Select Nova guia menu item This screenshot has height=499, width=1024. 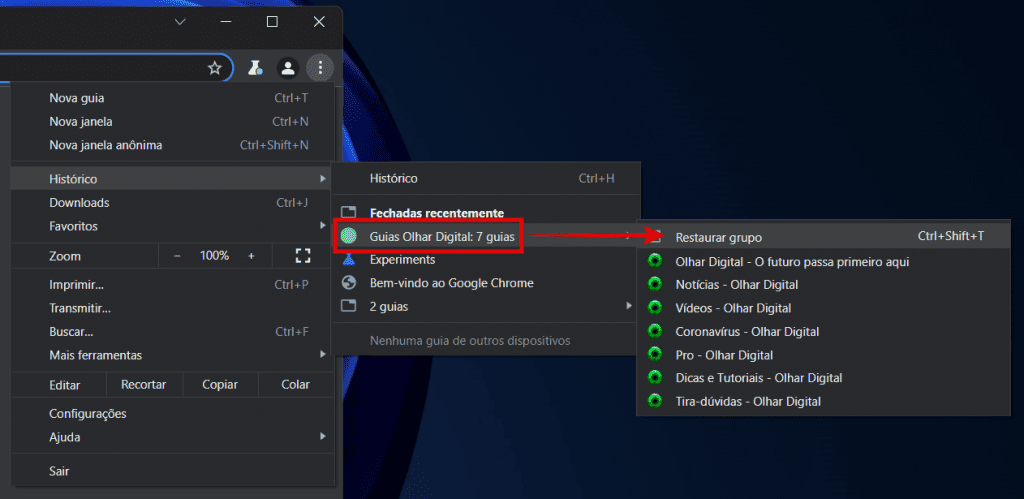(x=172, y=98)
